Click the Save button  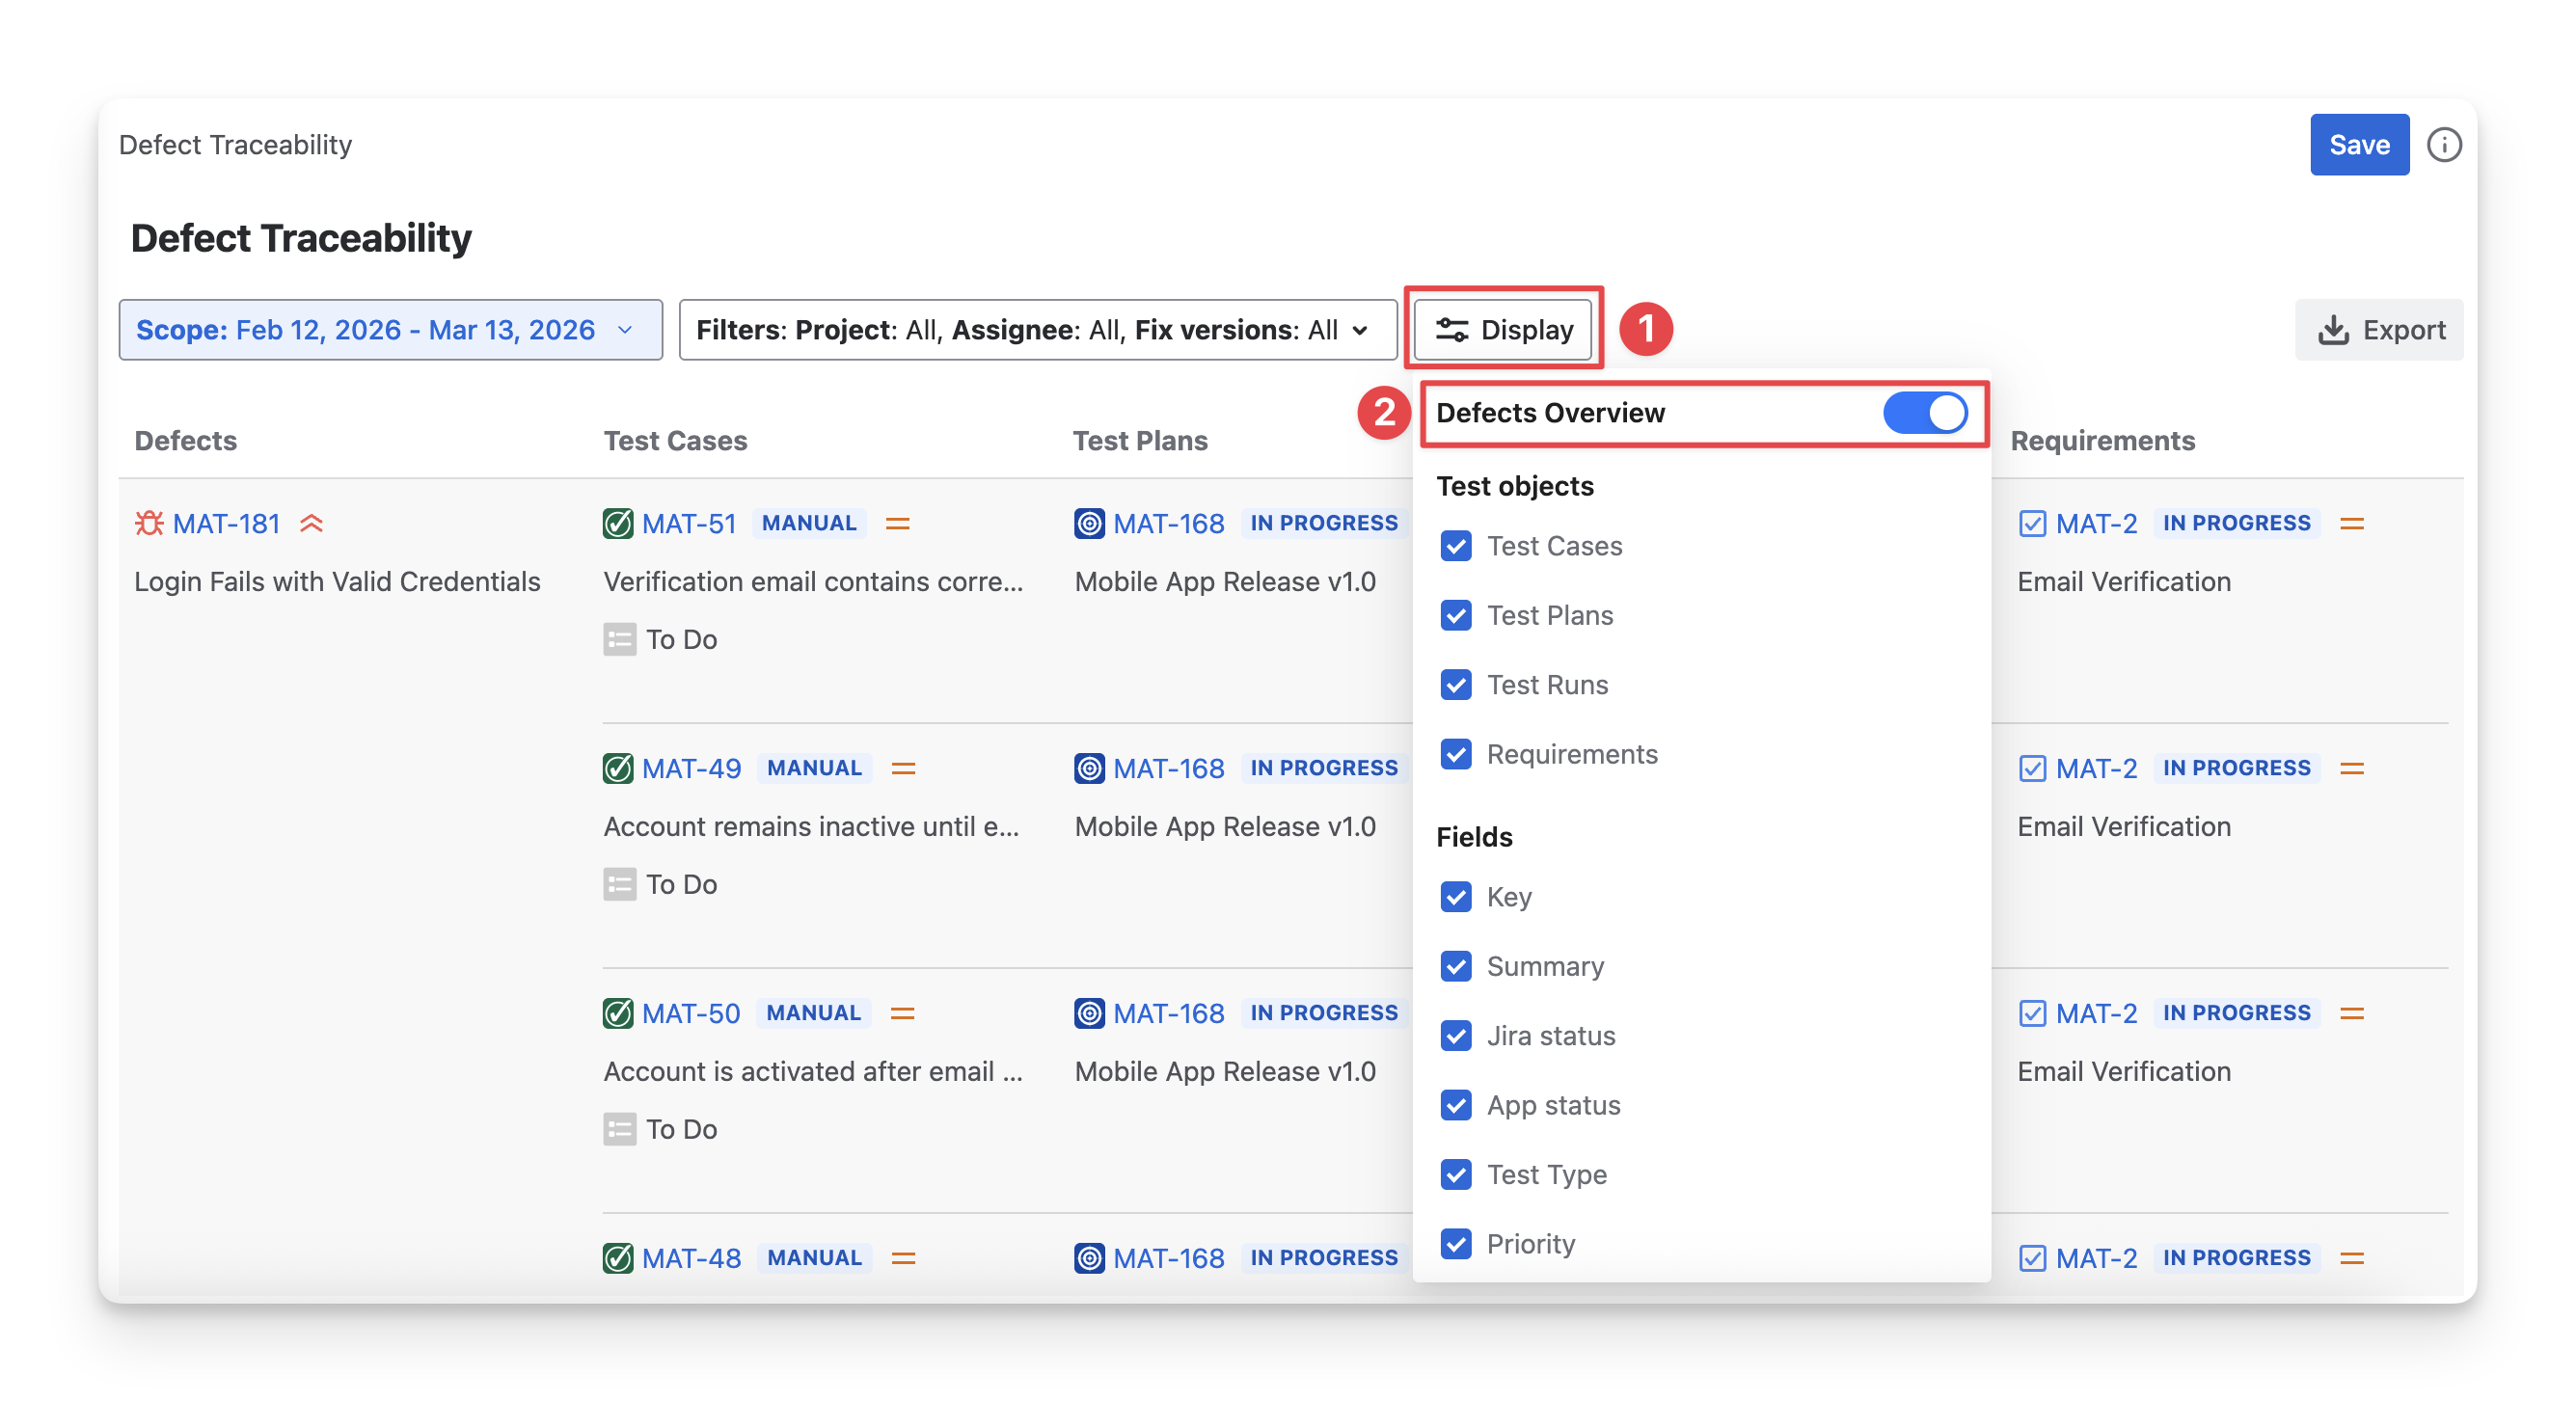click(2358, 145)
